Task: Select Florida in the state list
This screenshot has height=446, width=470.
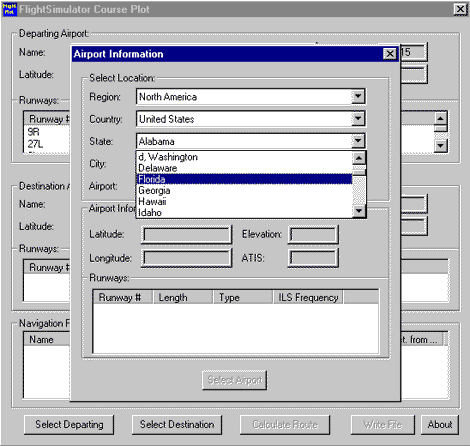Action: coord(245,179)
